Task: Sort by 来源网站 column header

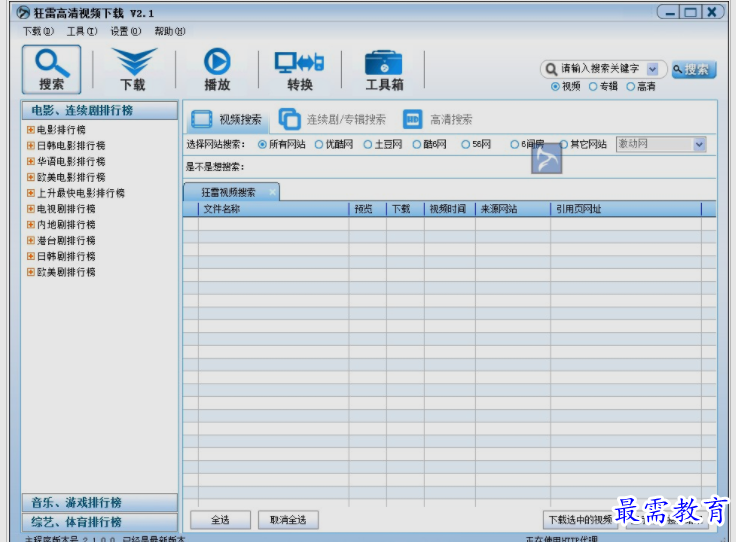Action: pos(513,209)
